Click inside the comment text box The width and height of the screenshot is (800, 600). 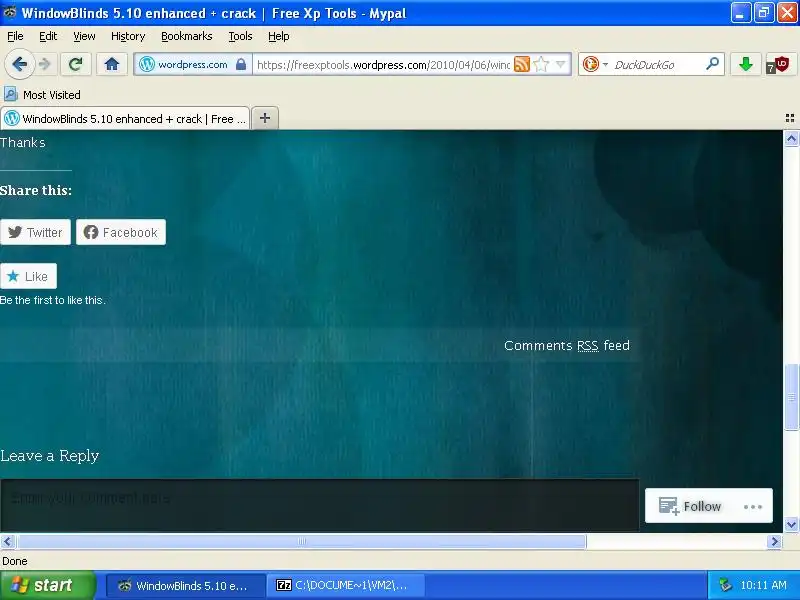[319, 505]
